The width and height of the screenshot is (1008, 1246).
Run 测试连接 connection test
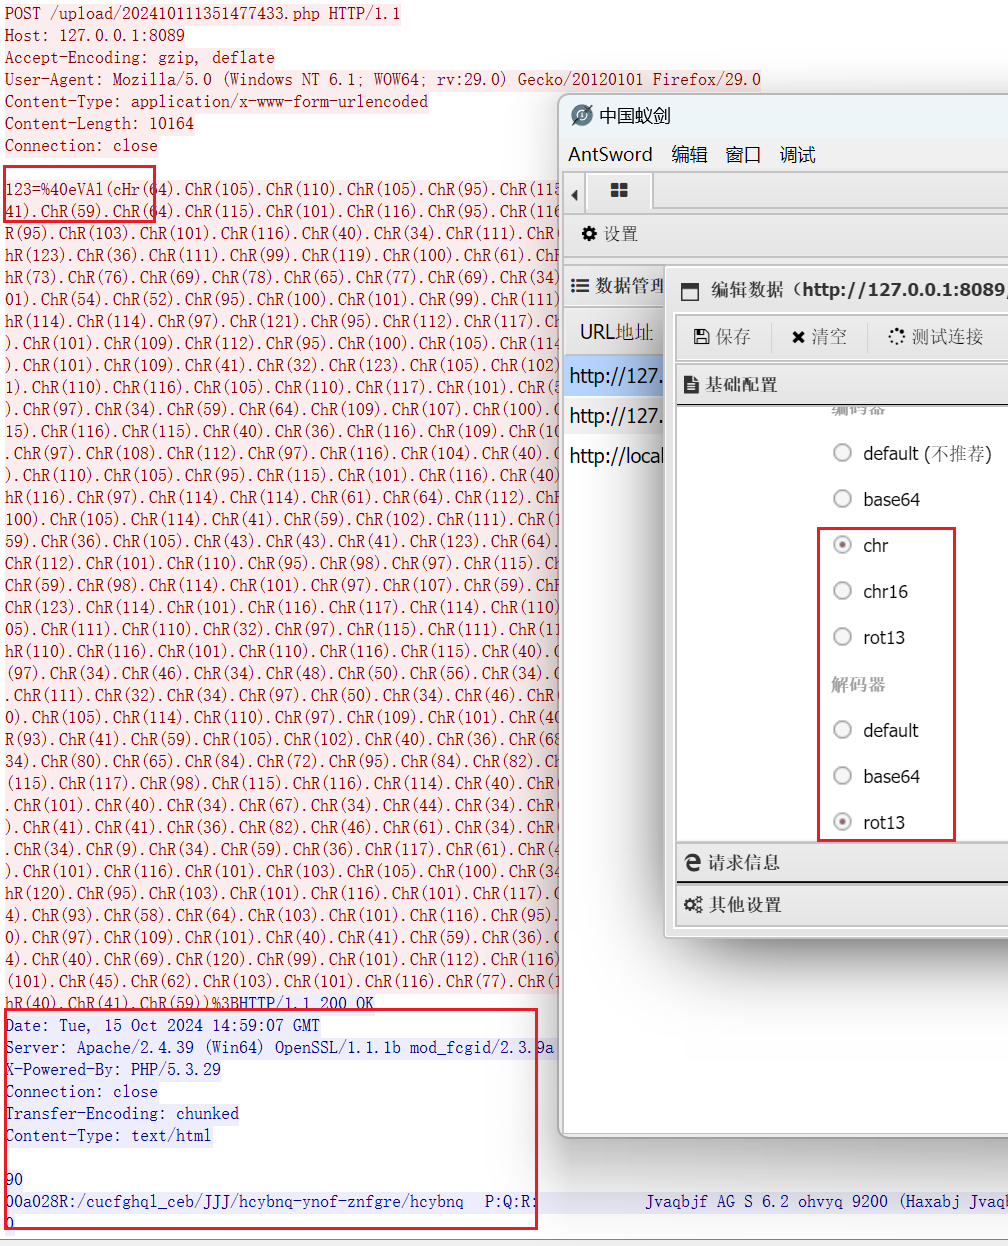click(936, 337)
